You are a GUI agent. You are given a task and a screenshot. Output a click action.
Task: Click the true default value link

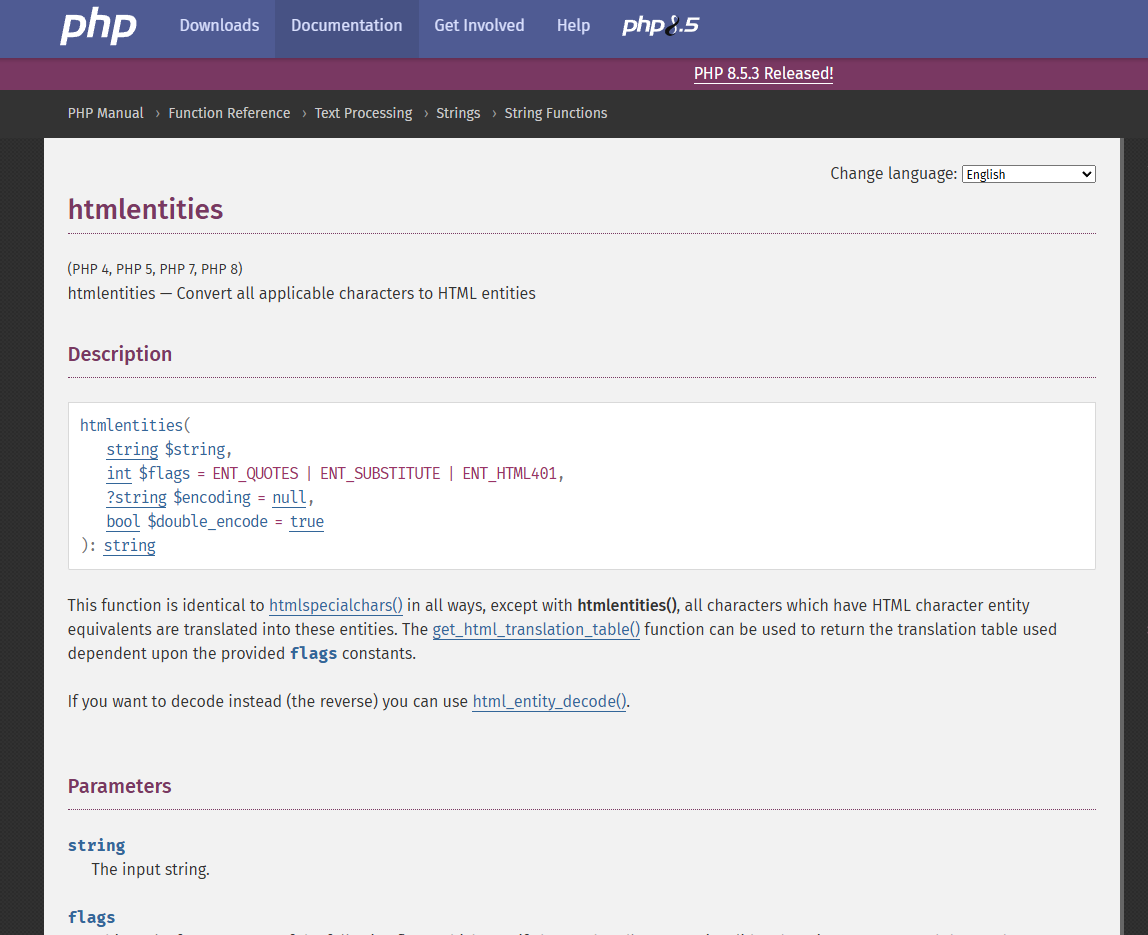[307, 521]
